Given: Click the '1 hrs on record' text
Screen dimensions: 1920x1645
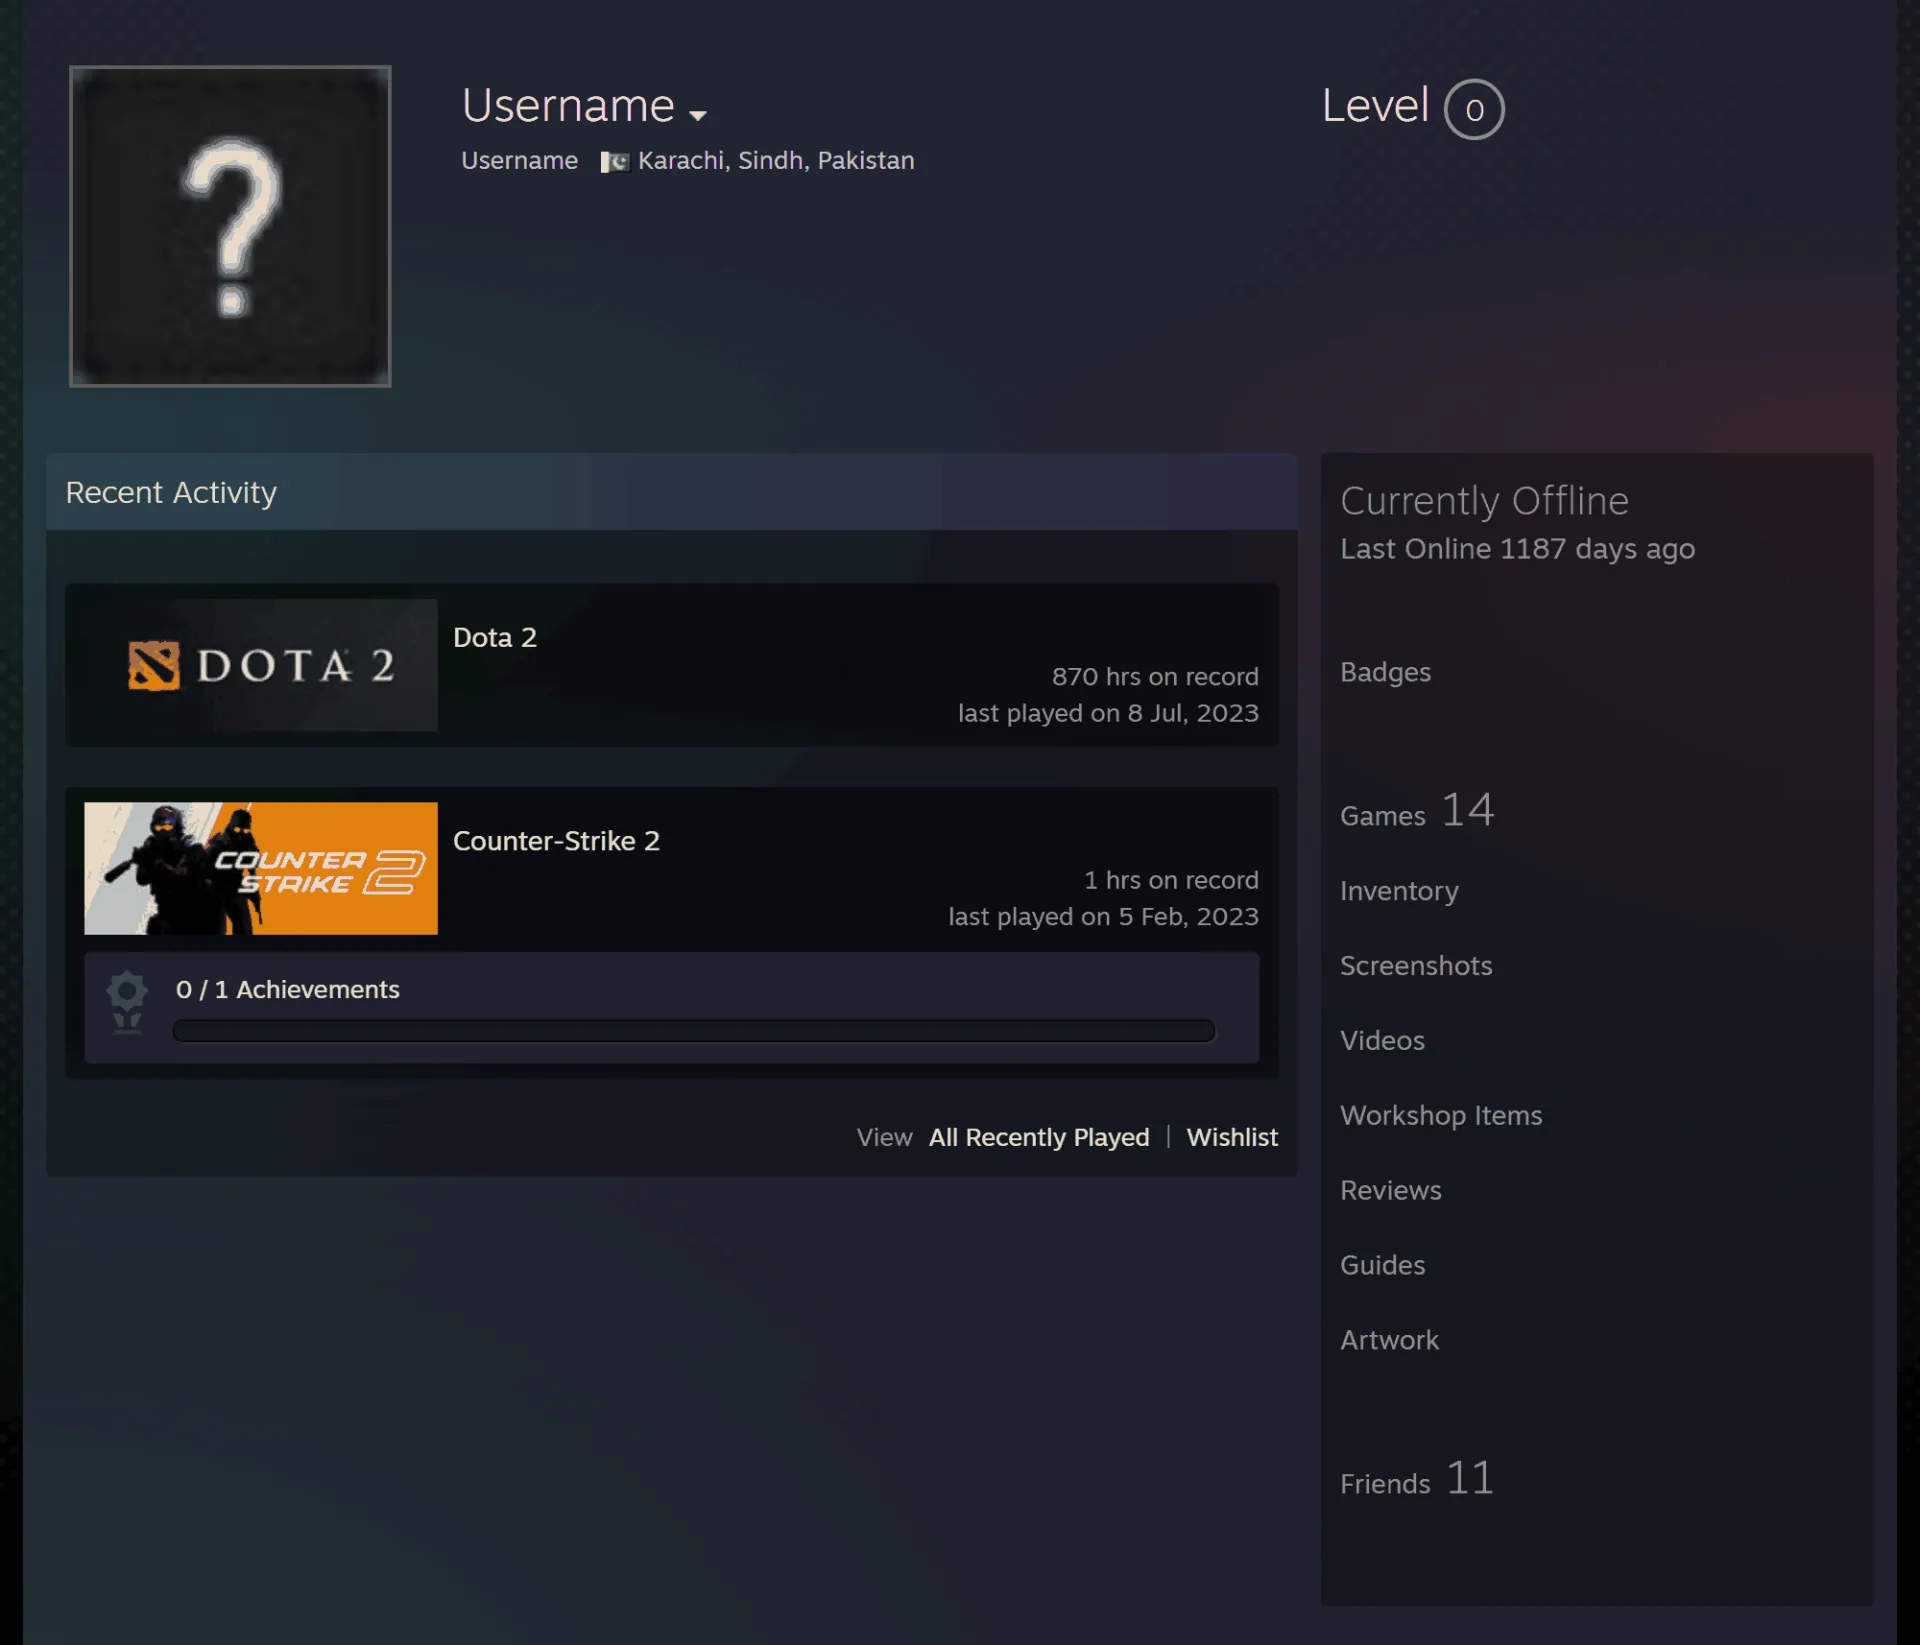Looking at the screenshot, I should pos(1171,880).
